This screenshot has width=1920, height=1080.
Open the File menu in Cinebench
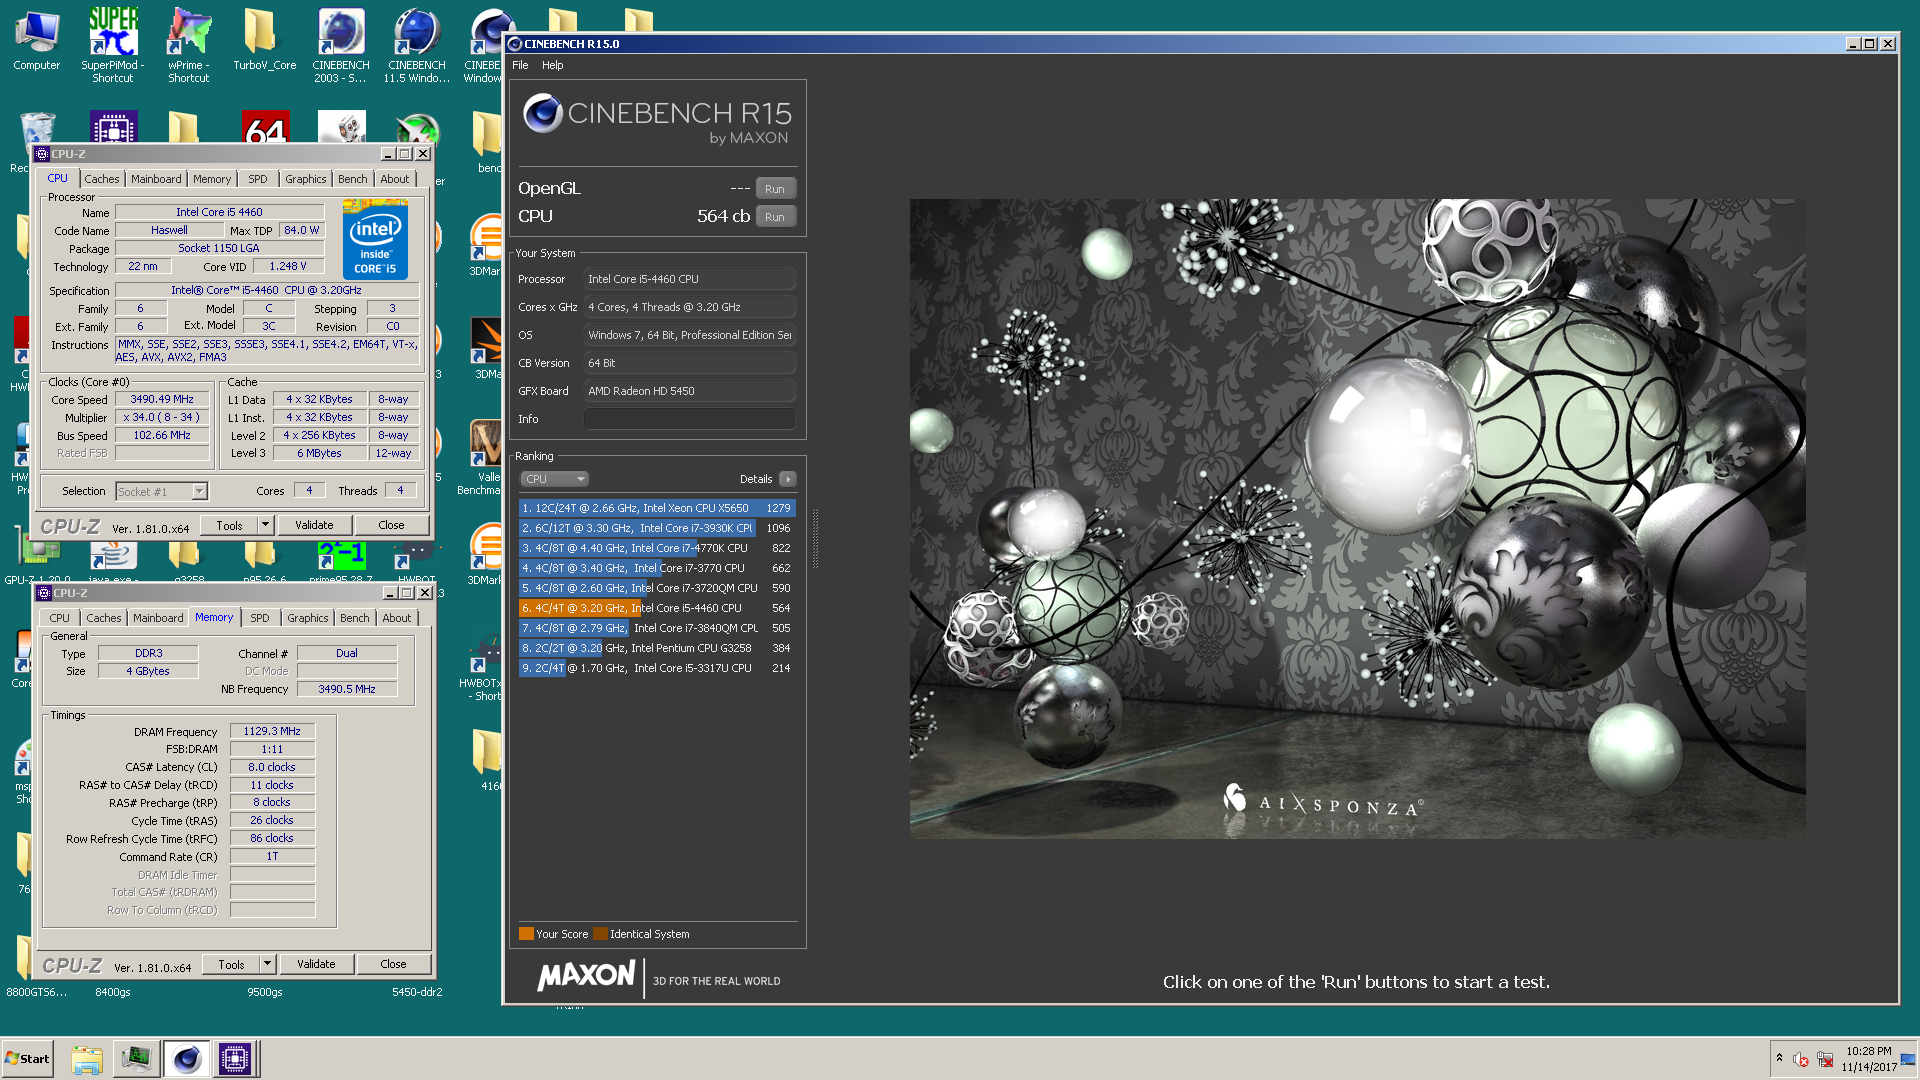520,65
